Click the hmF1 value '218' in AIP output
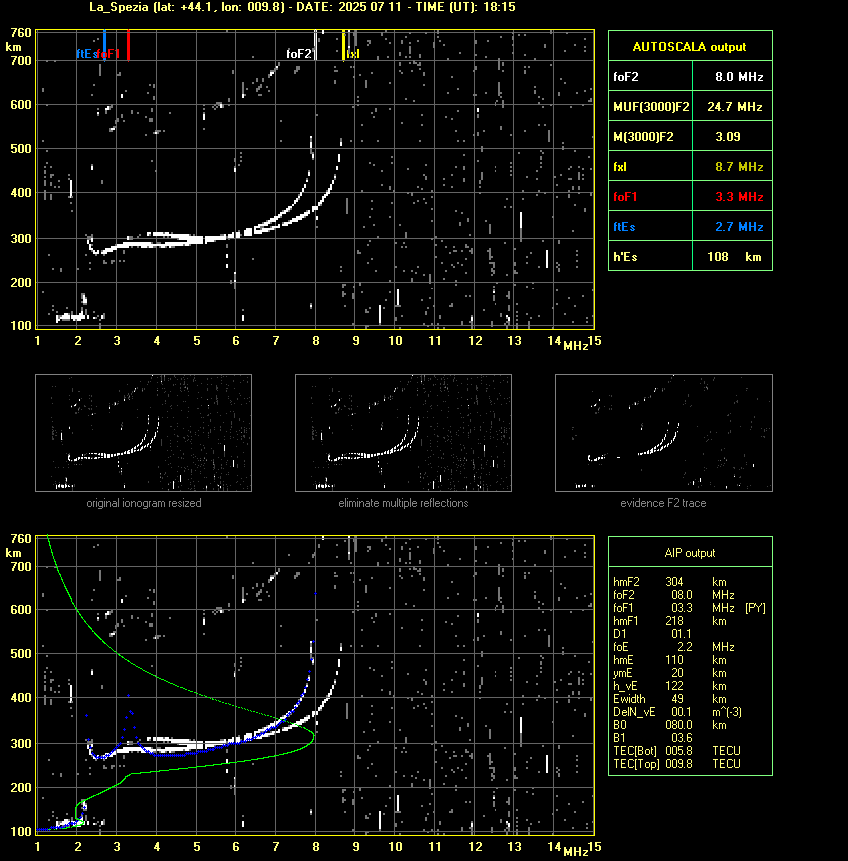 (674, 621)
